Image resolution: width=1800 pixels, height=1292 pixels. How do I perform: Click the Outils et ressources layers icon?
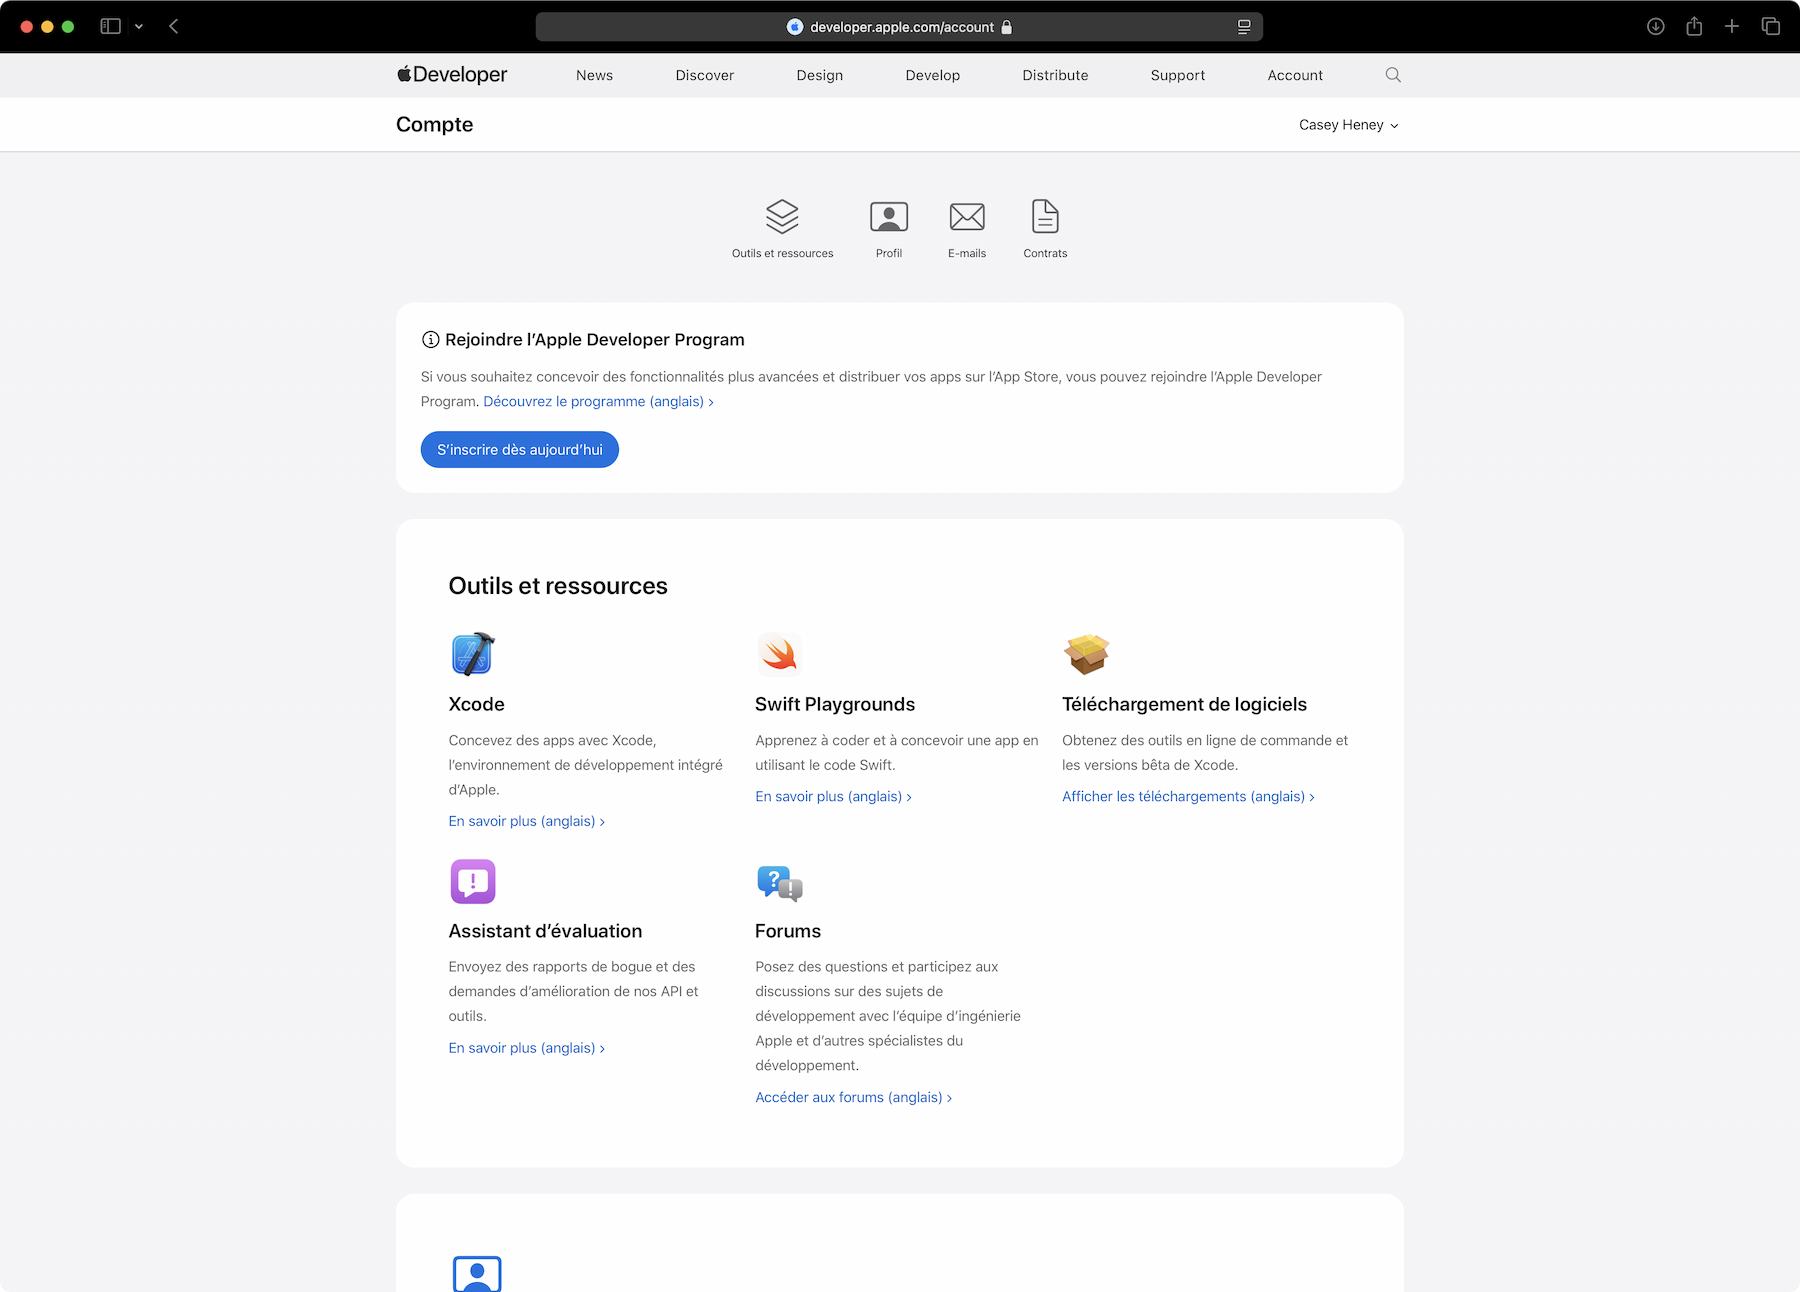click(782, 216)
